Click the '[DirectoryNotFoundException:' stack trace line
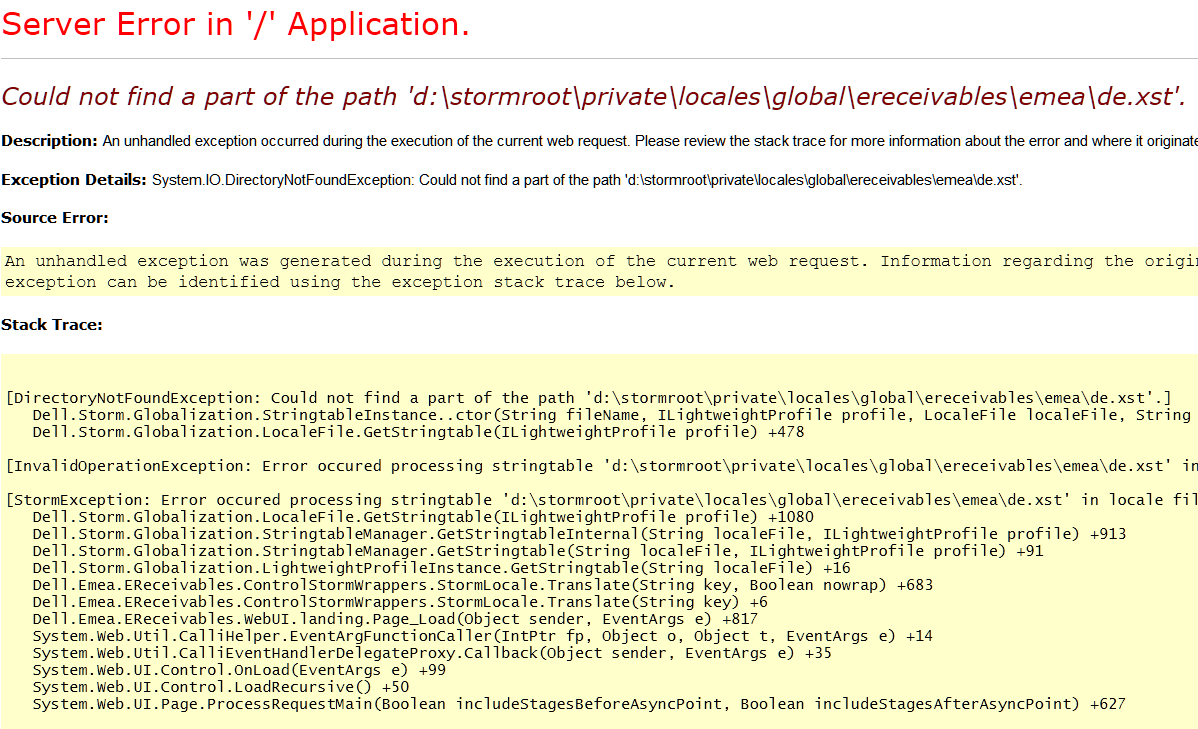 588,398
